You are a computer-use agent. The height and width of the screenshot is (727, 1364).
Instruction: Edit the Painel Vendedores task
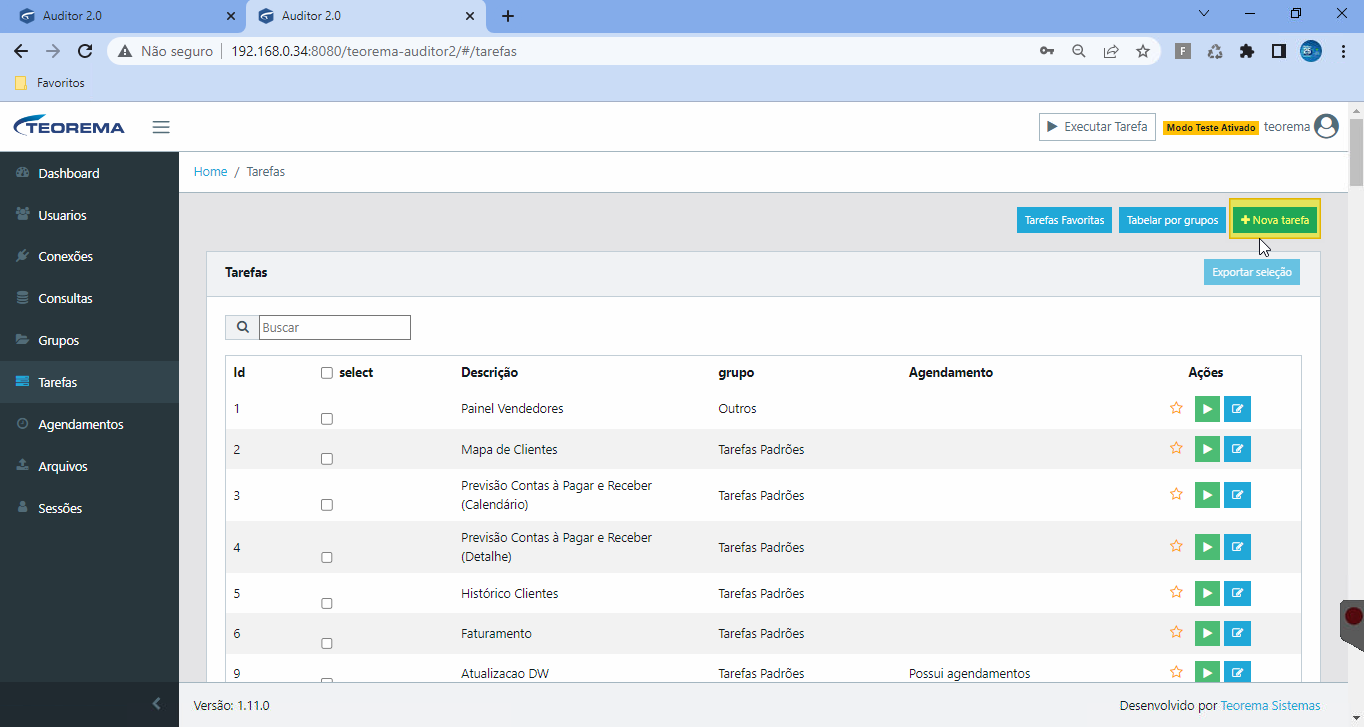click(1237, 409)
